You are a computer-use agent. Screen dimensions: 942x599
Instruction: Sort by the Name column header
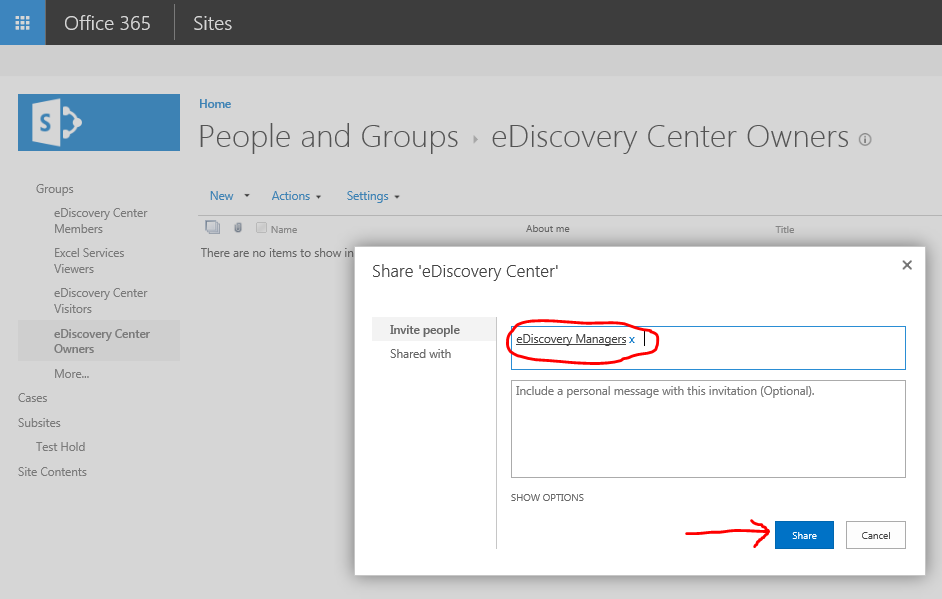click(284, 229)
